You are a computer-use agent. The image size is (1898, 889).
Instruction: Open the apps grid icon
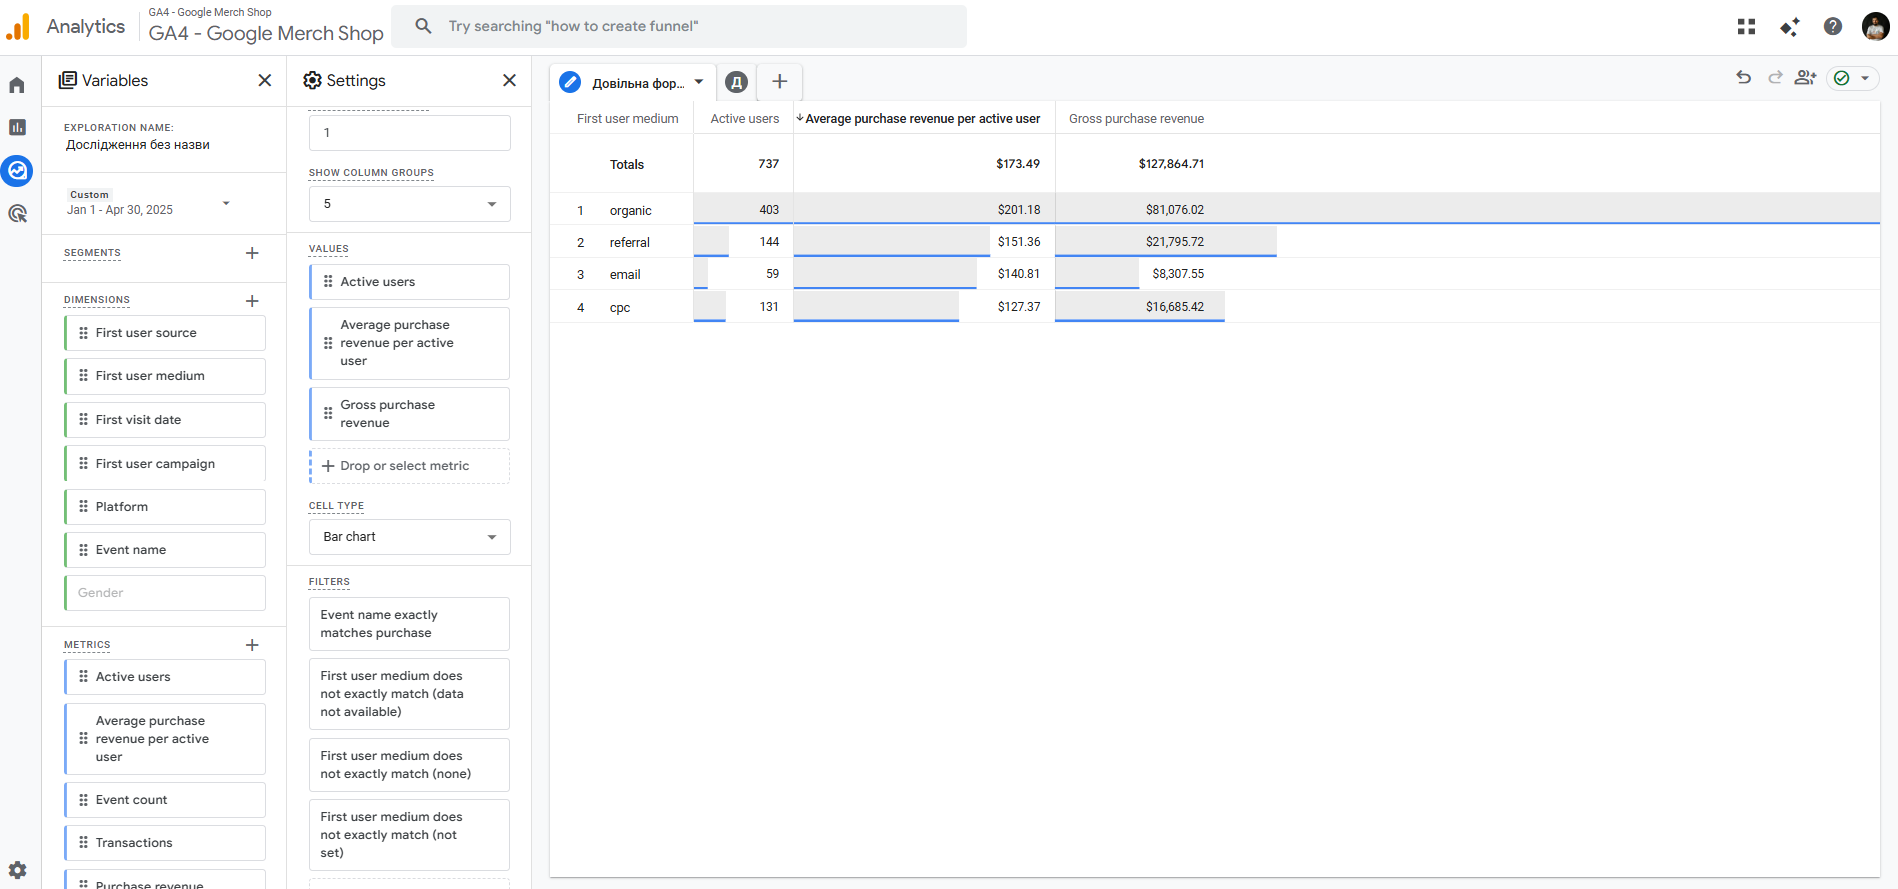[1746, 27]
